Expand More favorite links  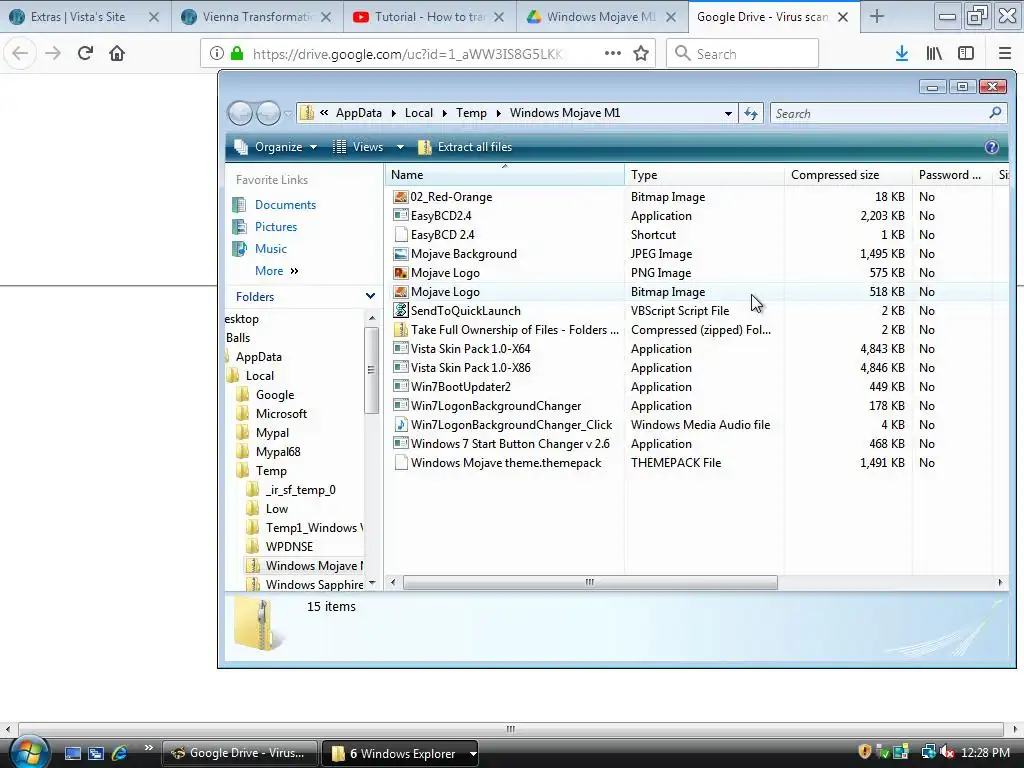pyautogui.click(x=277, y=270)
